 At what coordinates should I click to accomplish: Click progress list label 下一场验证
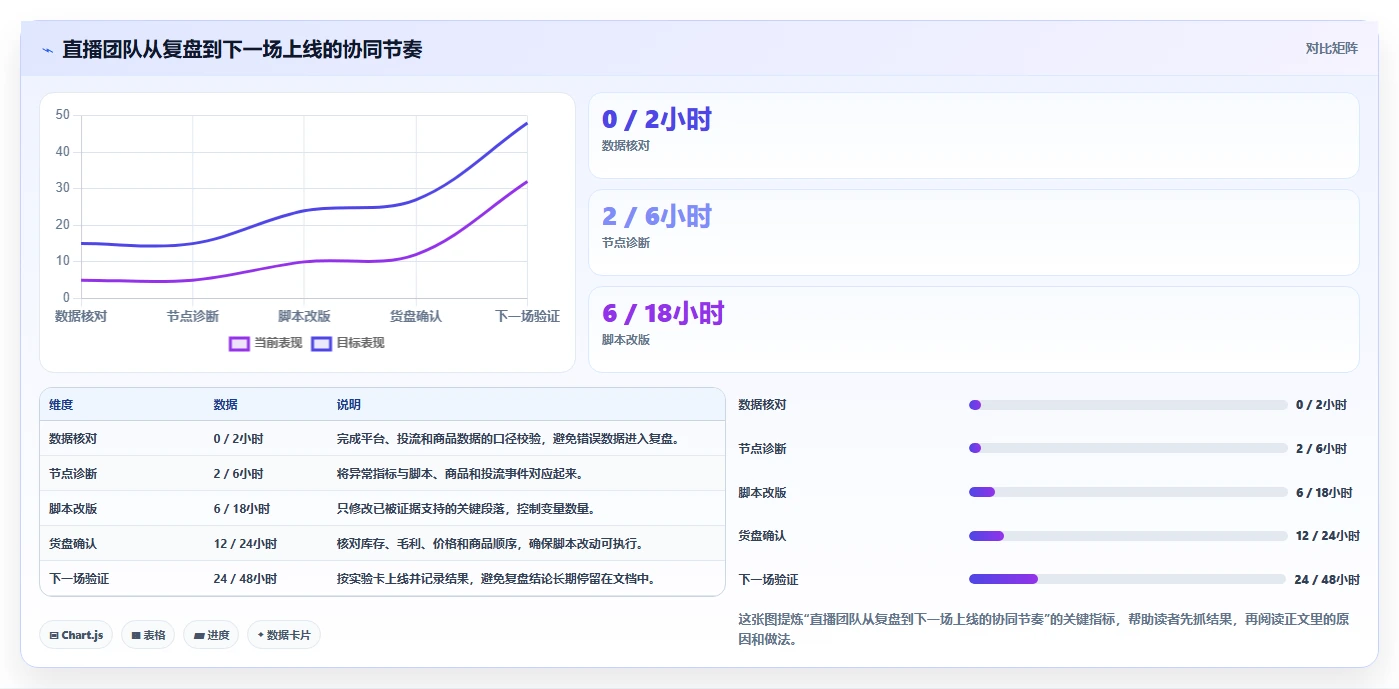click(768, 580)
